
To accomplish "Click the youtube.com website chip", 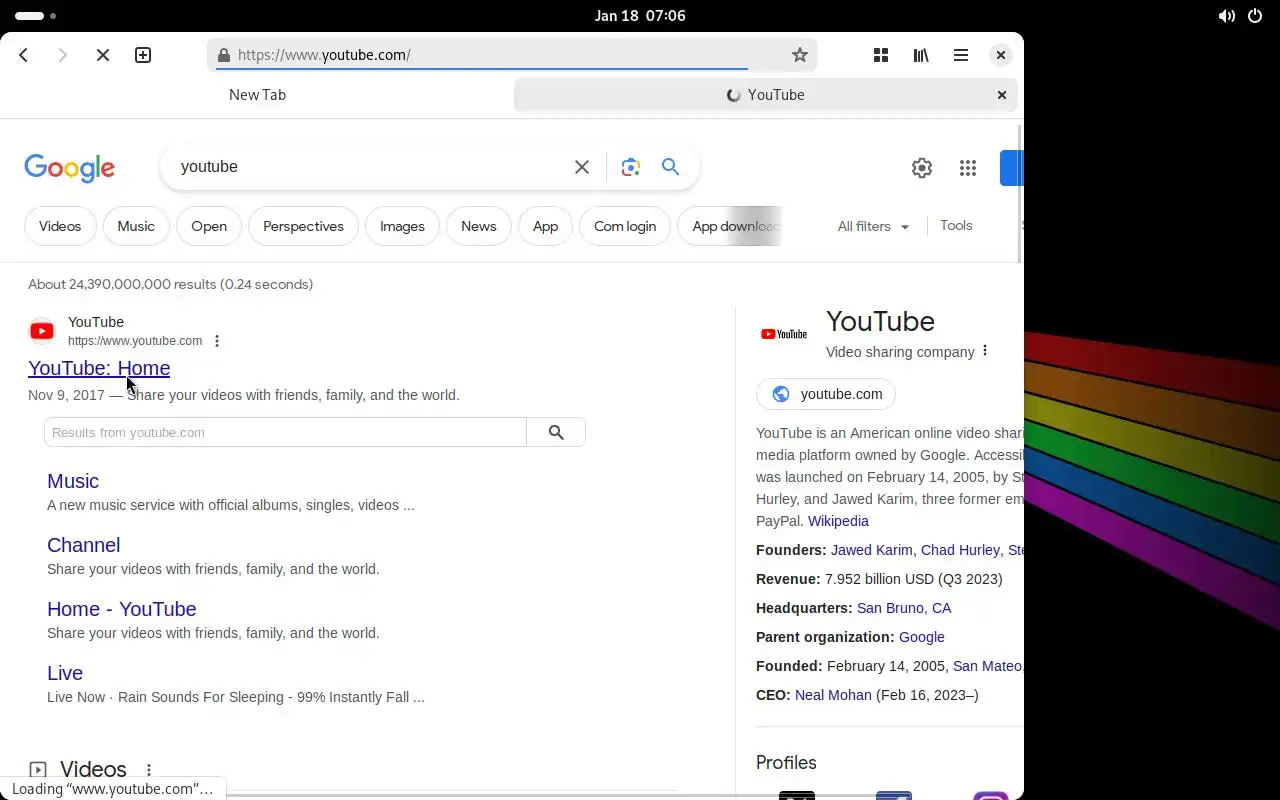I will click(826, 394).
